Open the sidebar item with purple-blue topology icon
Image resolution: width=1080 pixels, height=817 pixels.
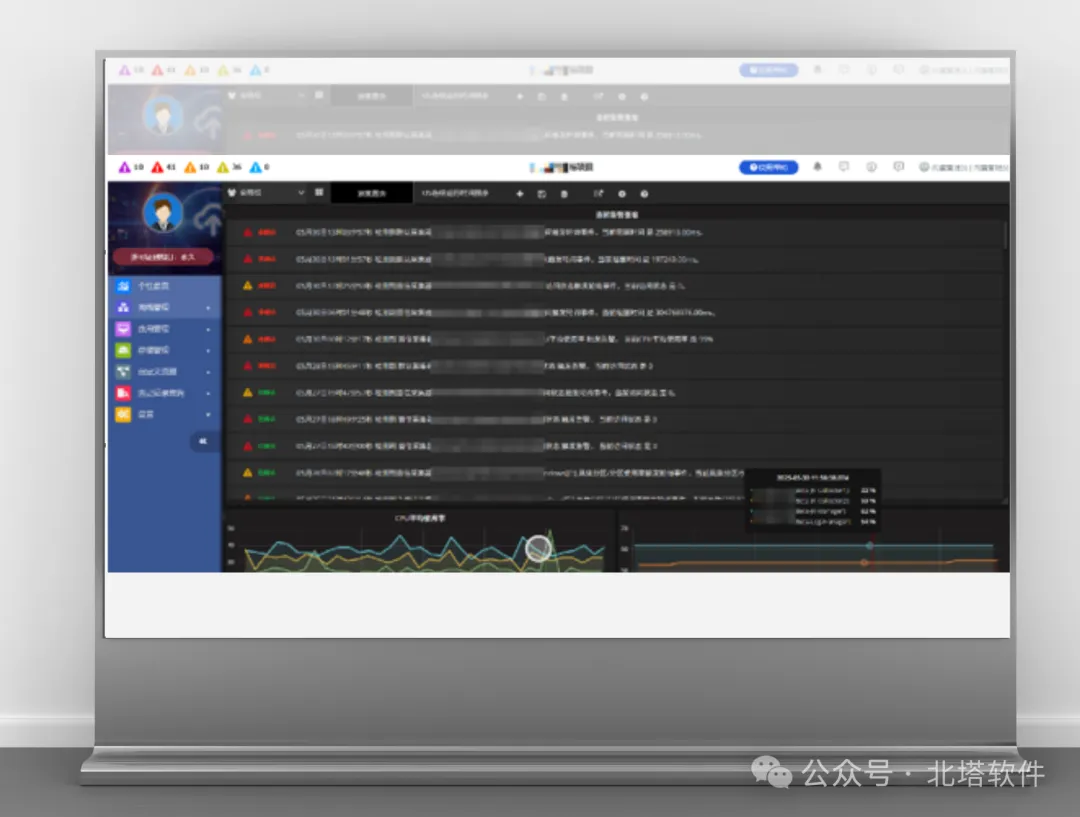click(165, 307)
